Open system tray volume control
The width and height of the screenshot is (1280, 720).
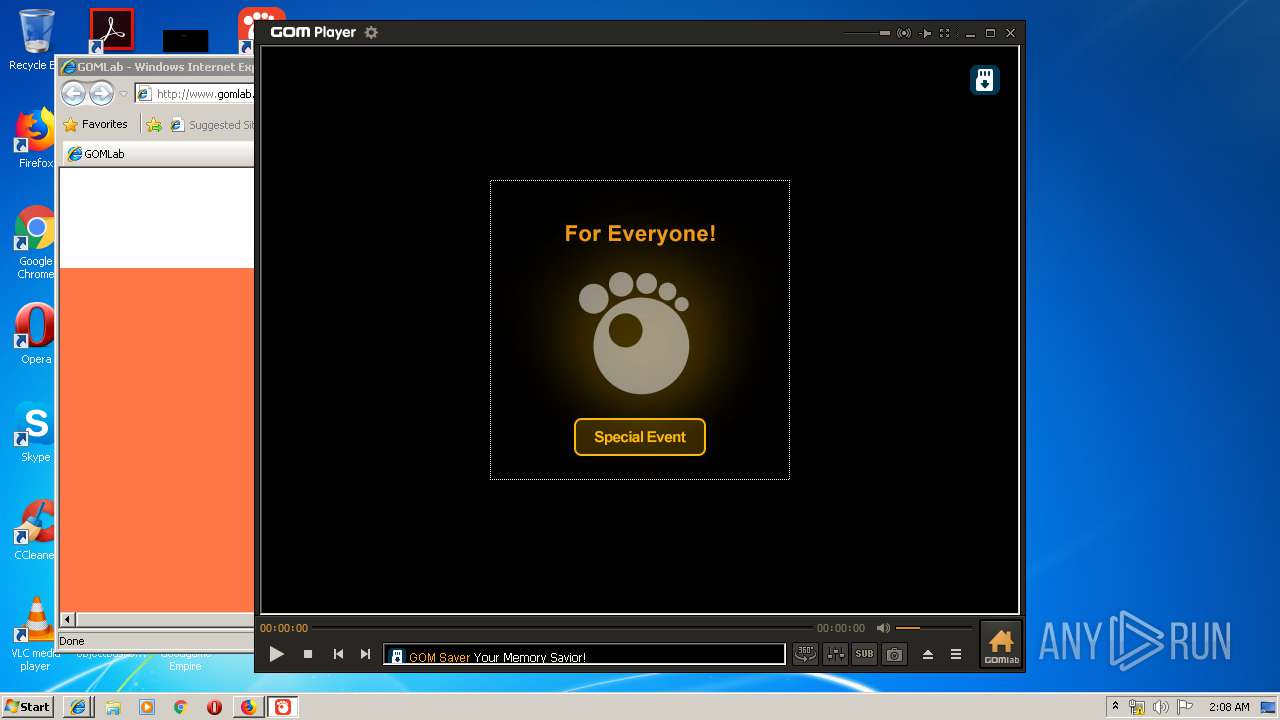coord(1161,707)
